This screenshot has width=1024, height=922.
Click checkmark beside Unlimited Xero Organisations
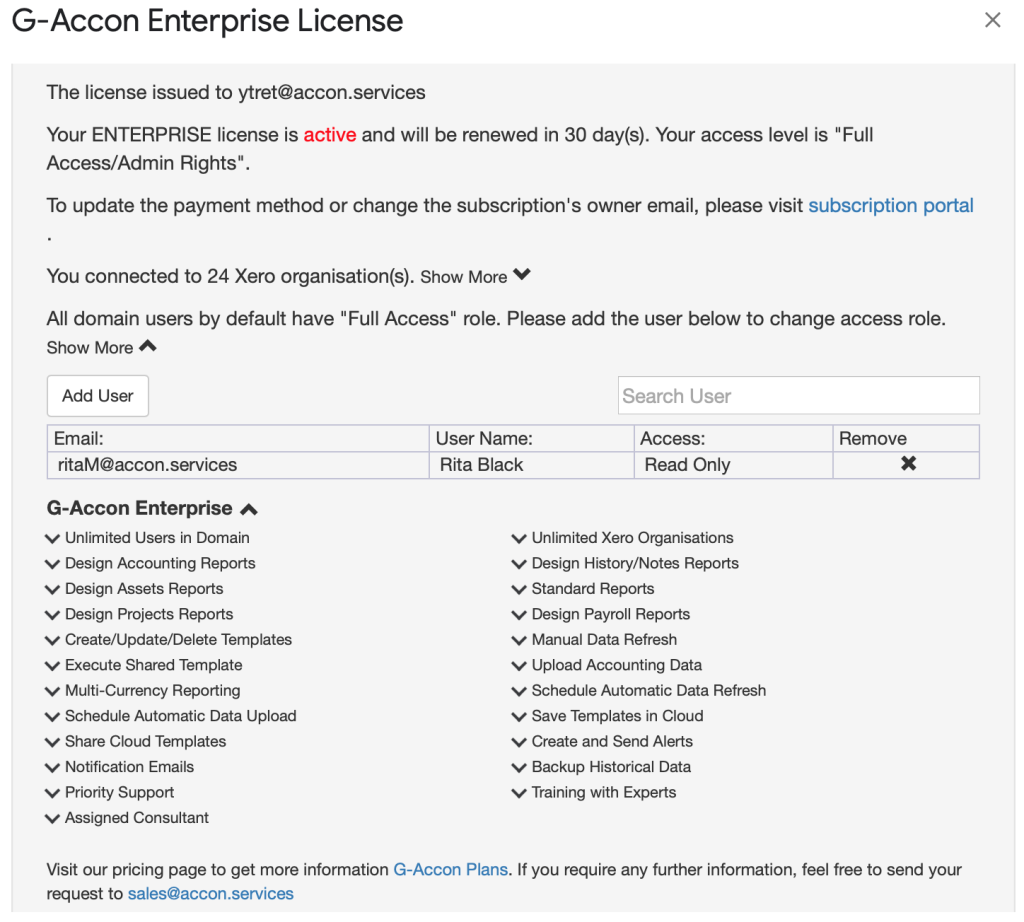pos(519,539)
